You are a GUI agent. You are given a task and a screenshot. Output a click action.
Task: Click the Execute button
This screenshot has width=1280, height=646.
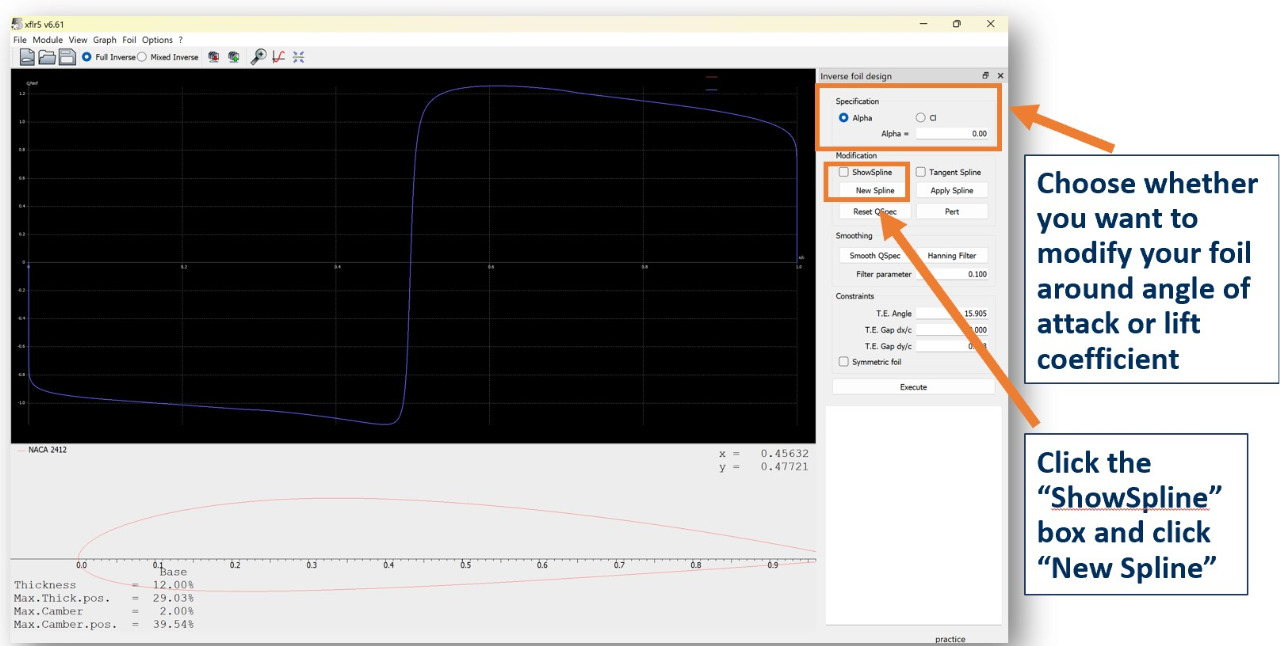pyautogui.click(x=913, y=387)
